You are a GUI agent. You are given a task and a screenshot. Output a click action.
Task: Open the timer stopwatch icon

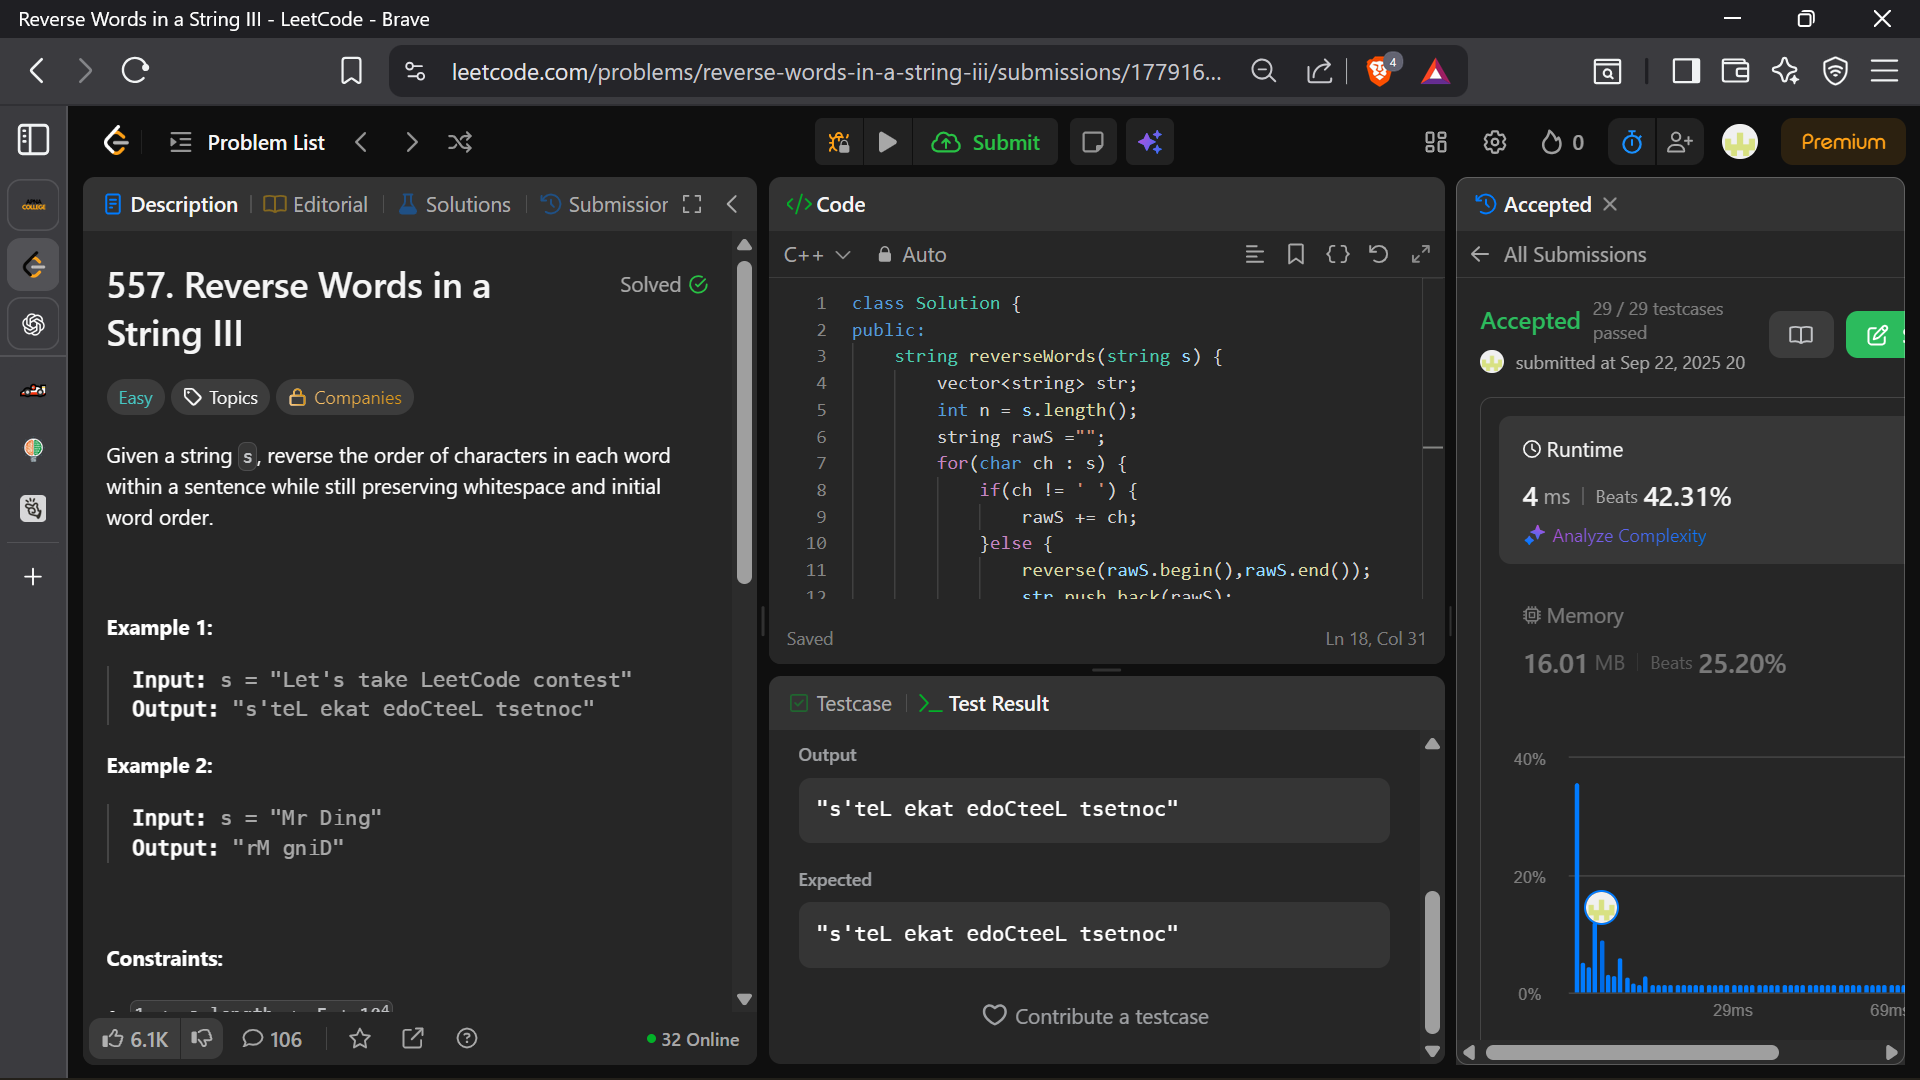(x=1631, y=143)
